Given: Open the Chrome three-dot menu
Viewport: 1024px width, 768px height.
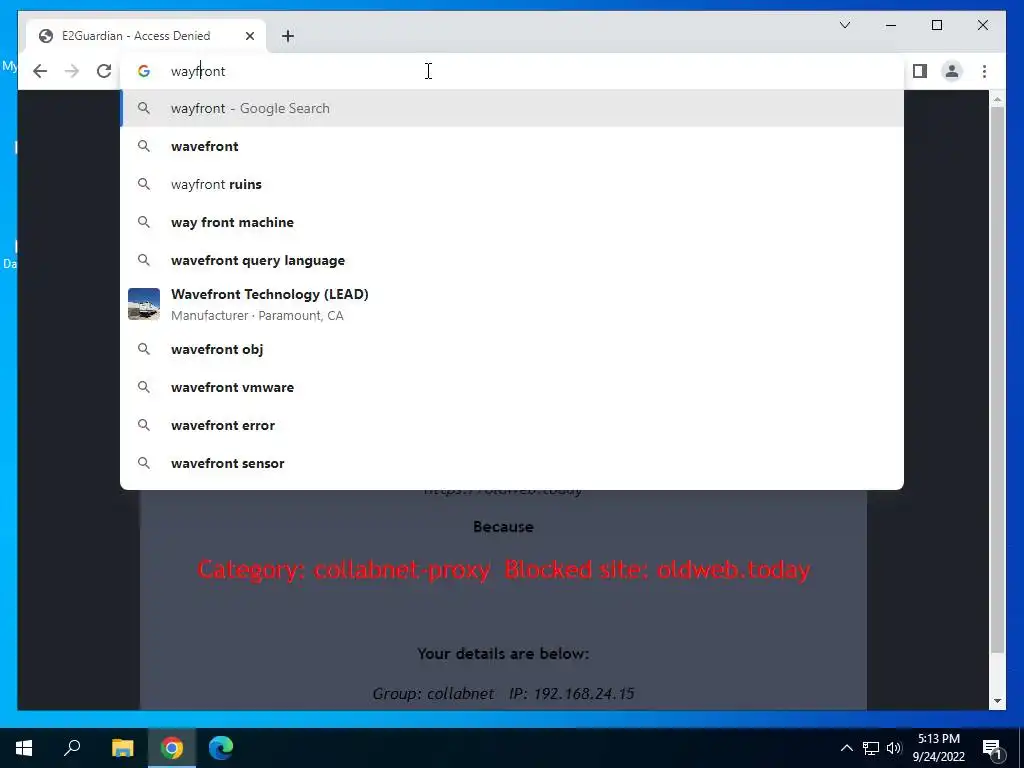Looking at the screenshot, I should 984,71.
